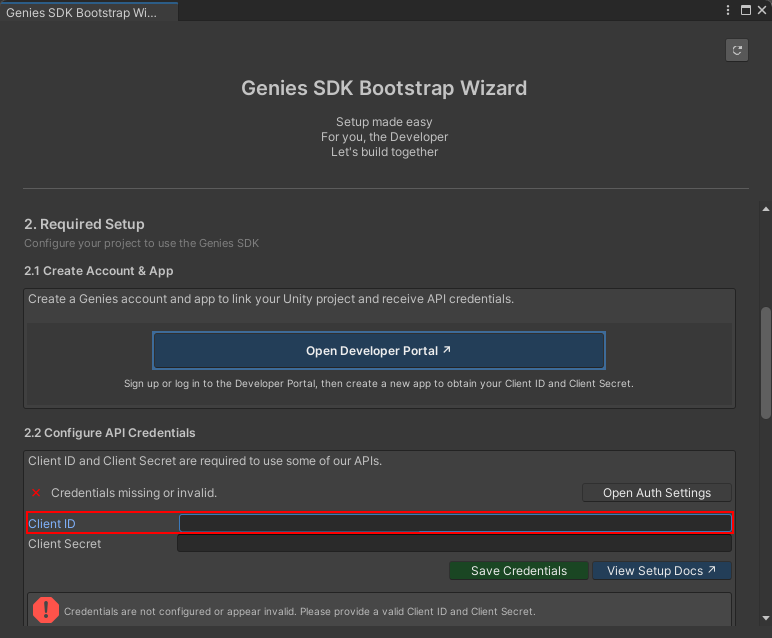Image resolution: width=772 pixels, height=638 pixels.
Task: Maximize the Bootstrap Wizard window
Action: tap(746, 10)
